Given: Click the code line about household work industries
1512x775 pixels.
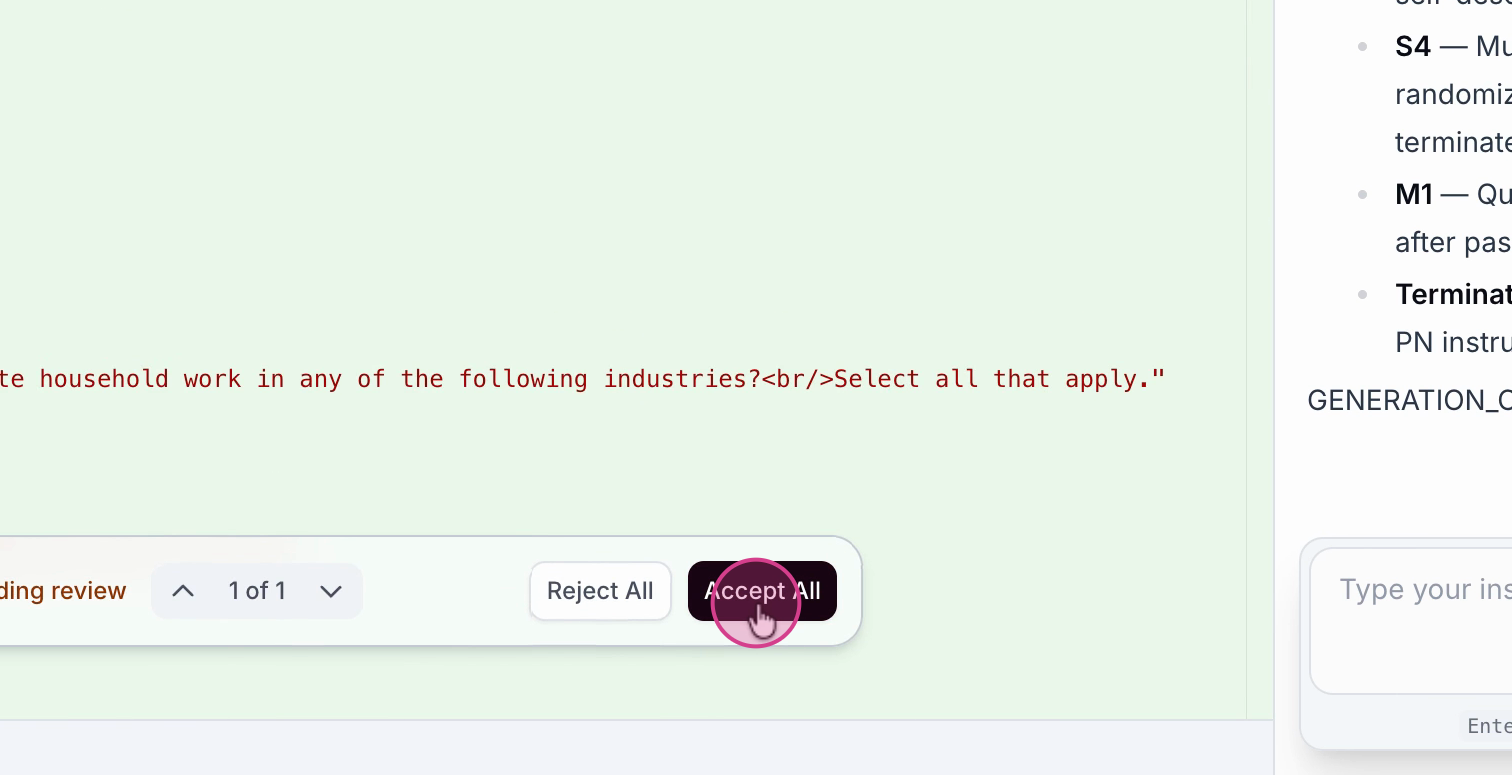Looking at the screenshot, I should 400,379.
